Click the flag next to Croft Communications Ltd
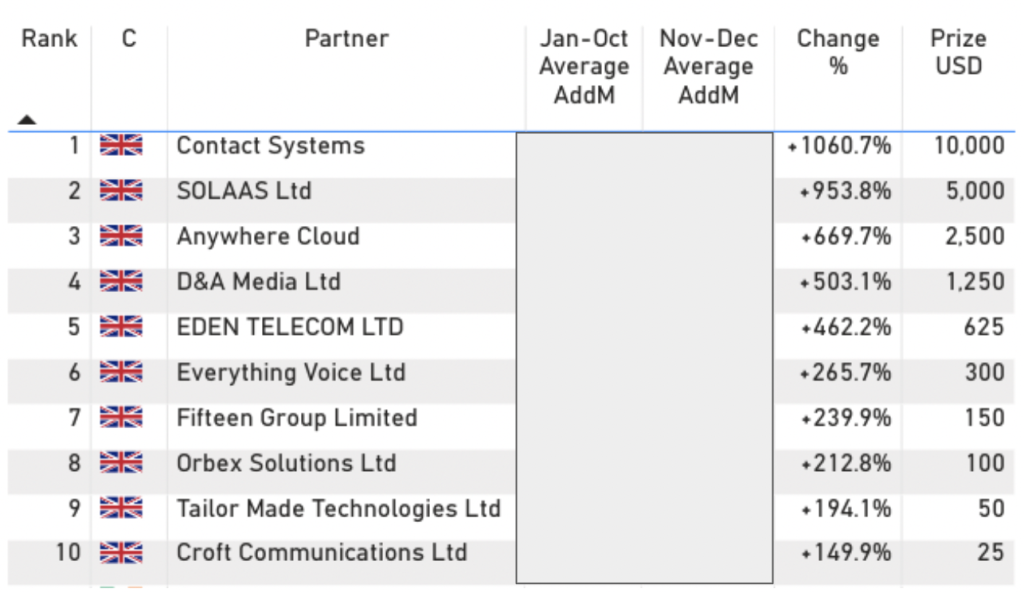 tap(121, 552)
